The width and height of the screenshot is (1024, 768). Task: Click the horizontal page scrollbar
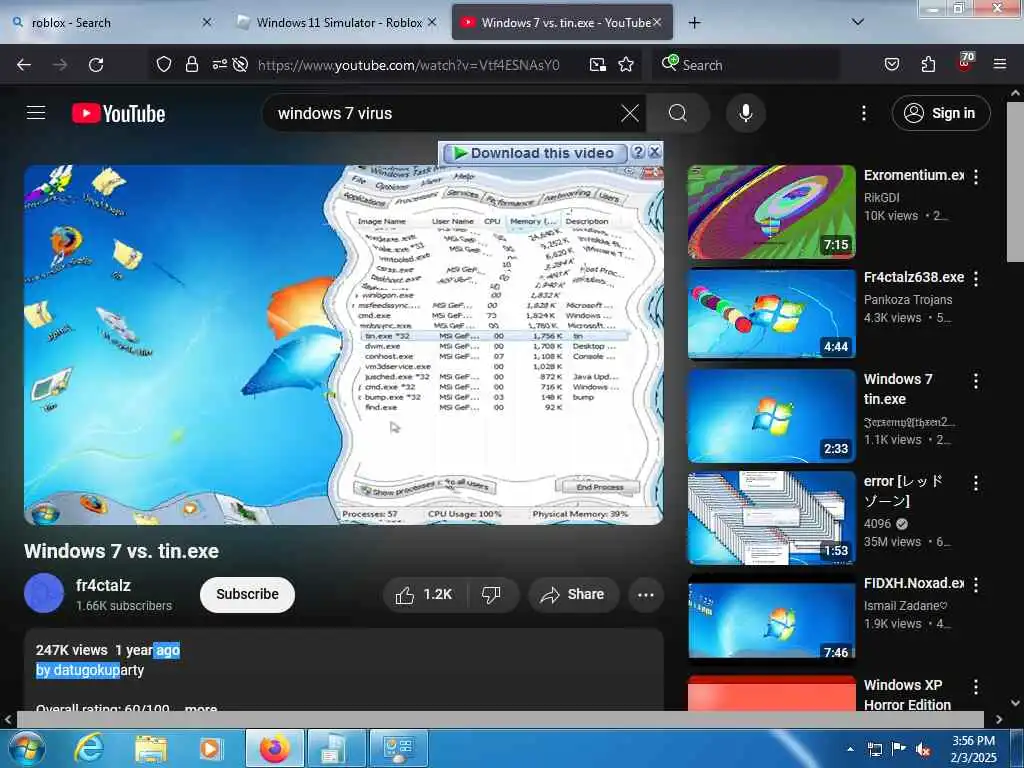[x=500, y=719]
